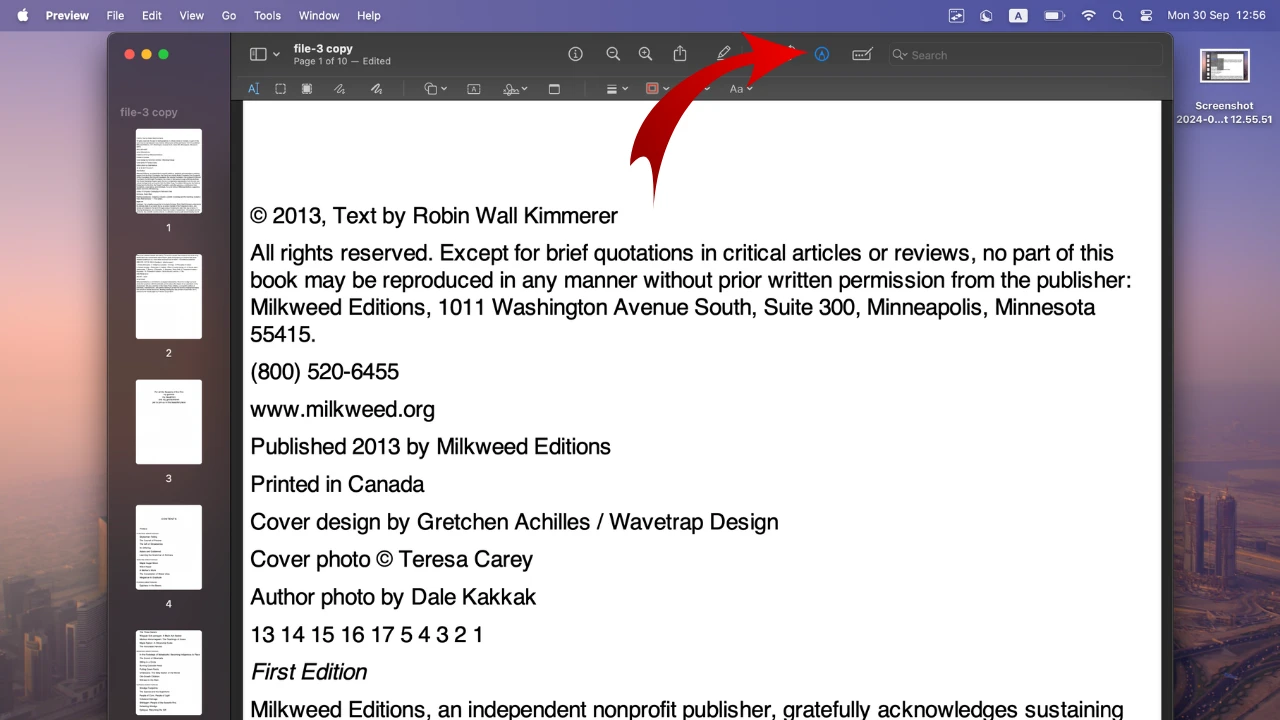Viewport: 1280px width, 720px height.
Task: Show the Inspector info panel
Action: (x=575, y=54)
